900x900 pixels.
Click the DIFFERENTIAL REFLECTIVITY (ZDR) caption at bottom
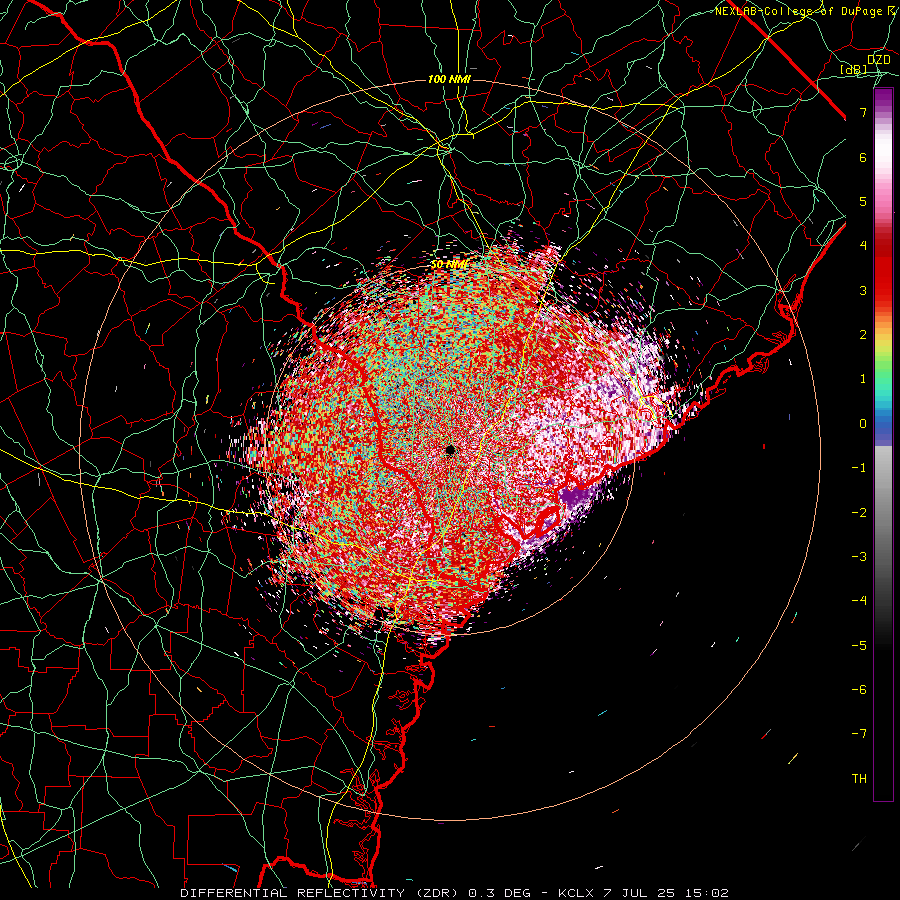[454, 893]
